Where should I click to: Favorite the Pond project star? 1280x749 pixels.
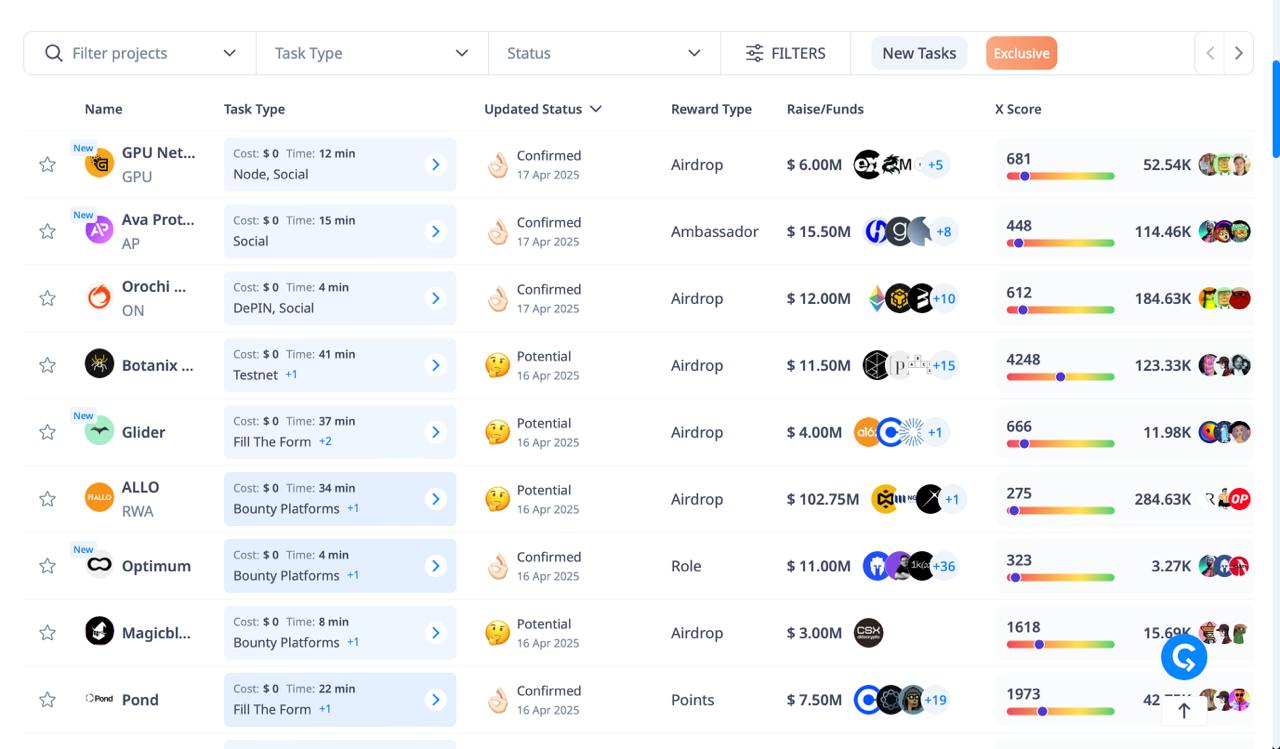(47, 700)
